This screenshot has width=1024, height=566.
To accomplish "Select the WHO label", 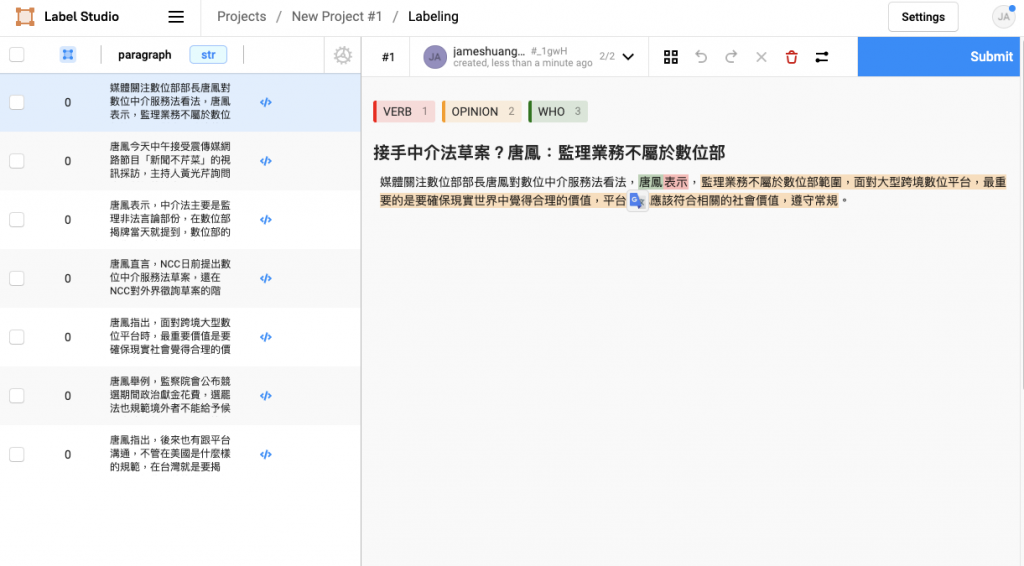I will [558, 112].
